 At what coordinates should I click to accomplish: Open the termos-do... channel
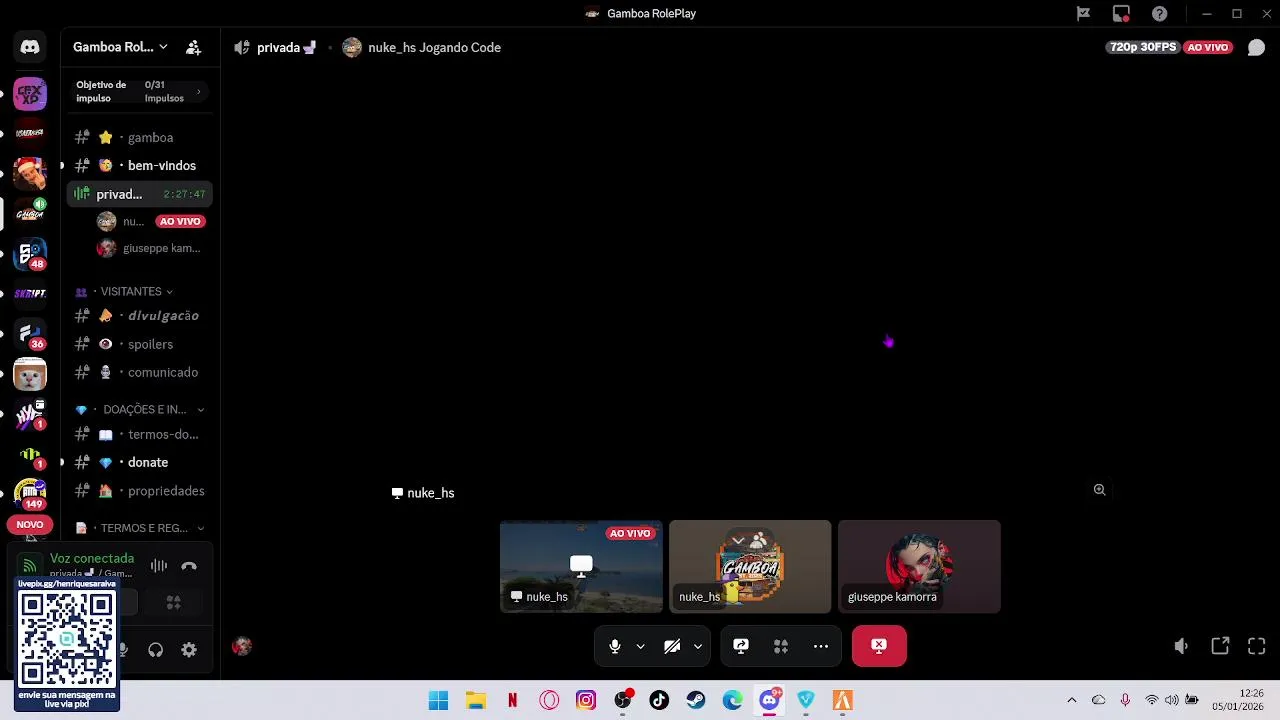pos(139,434)
